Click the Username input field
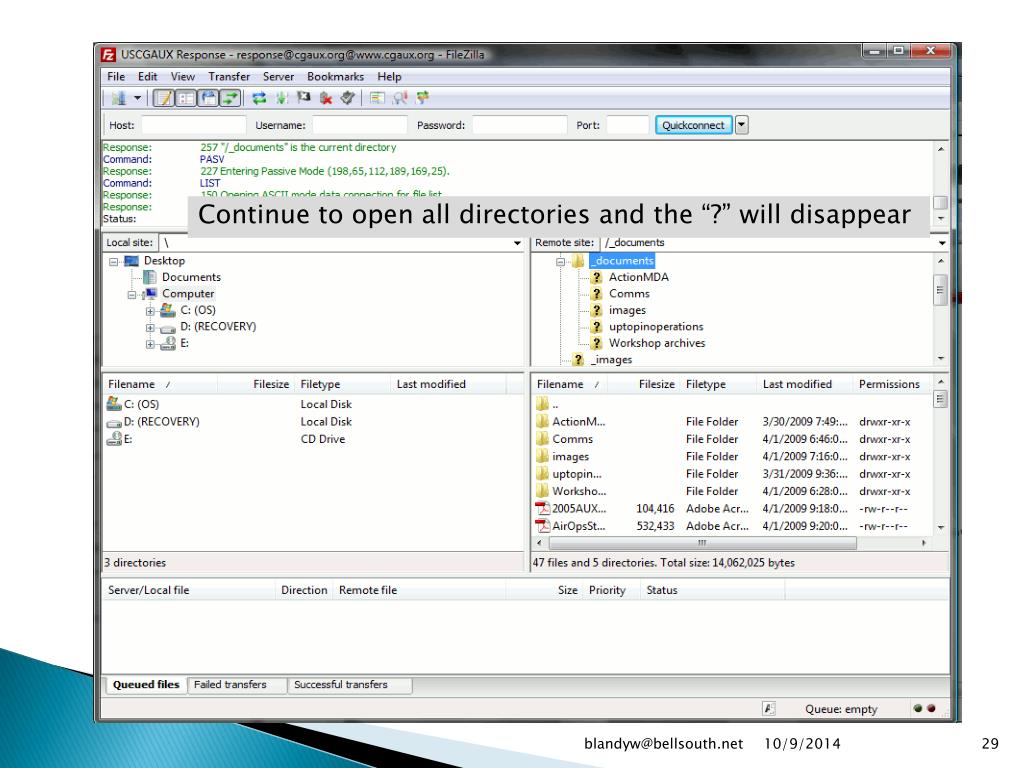Screen dimensions: 1024x768 [359, 125]
